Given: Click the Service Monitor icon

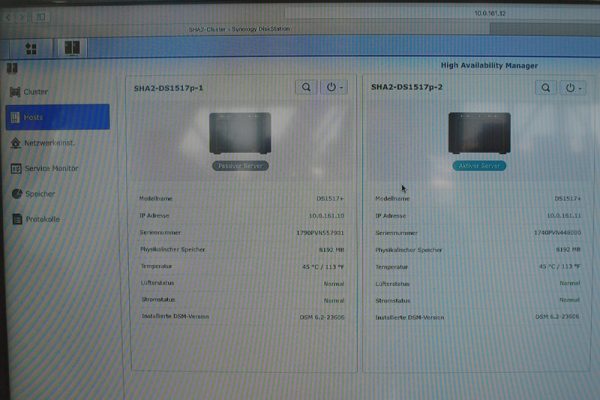Looking at the screenshot, I should 16,168.
